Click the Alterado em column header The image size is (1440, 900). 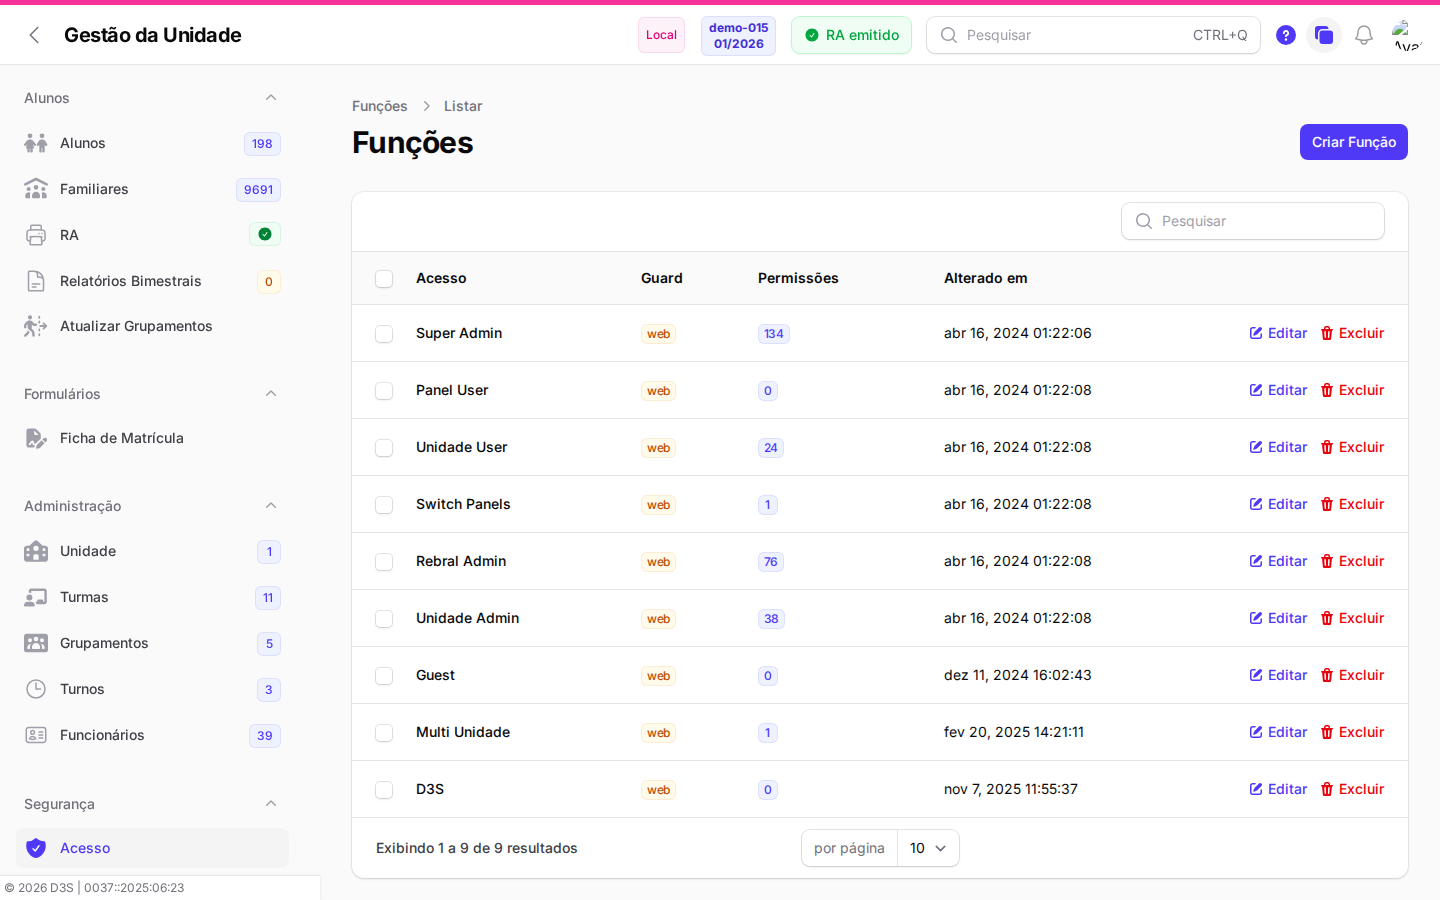pos(985,278)
